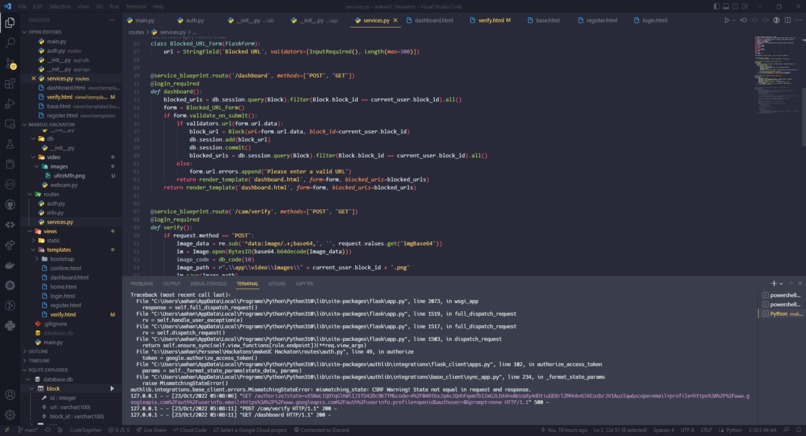Open the GitHub icon in activity bar
The width and height of the screenshot is (806, 436).
pos(10,205)
